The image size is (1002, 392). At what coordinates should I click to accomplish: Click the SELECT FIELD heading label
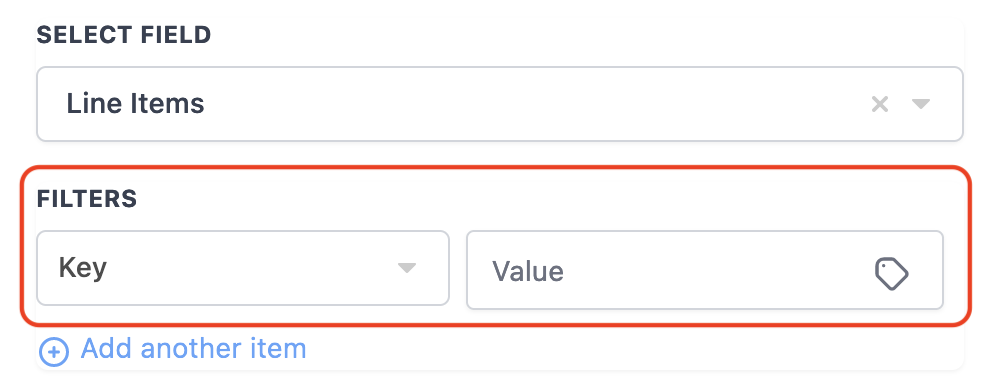(124, 35)
